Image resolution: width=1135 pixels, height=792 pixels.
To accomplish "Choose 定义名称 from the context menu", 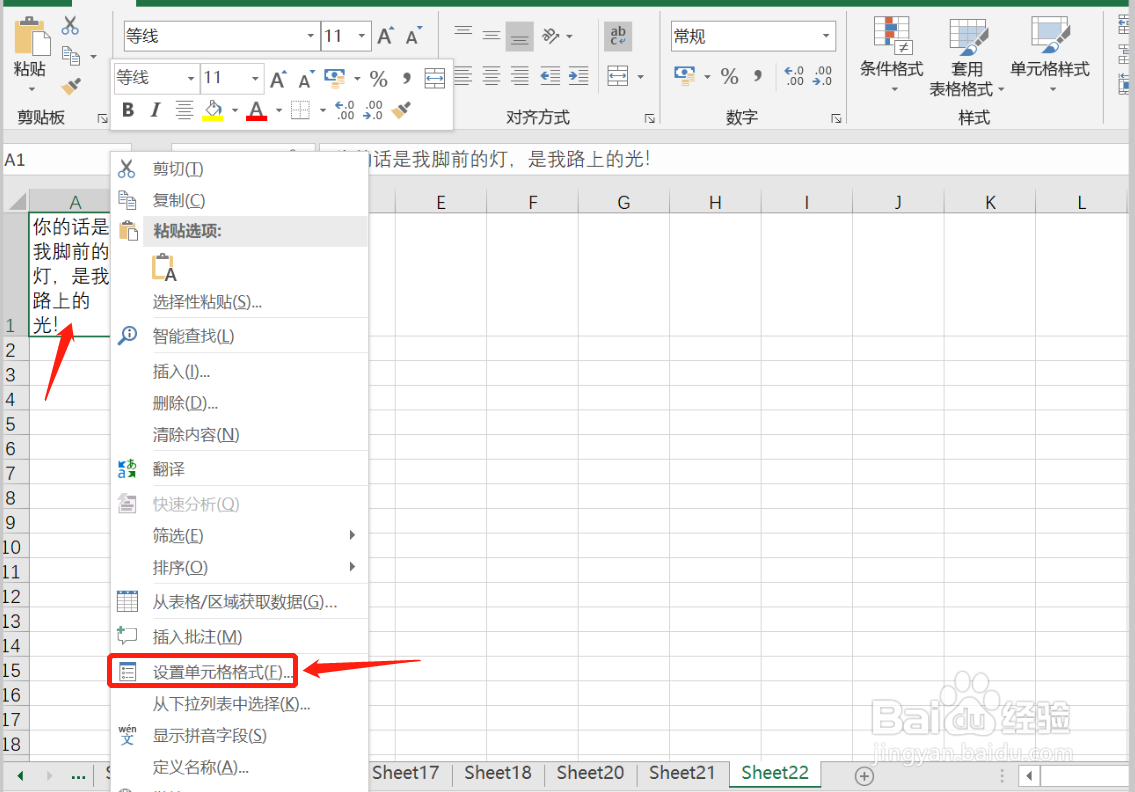I will (x=239, y=767).
